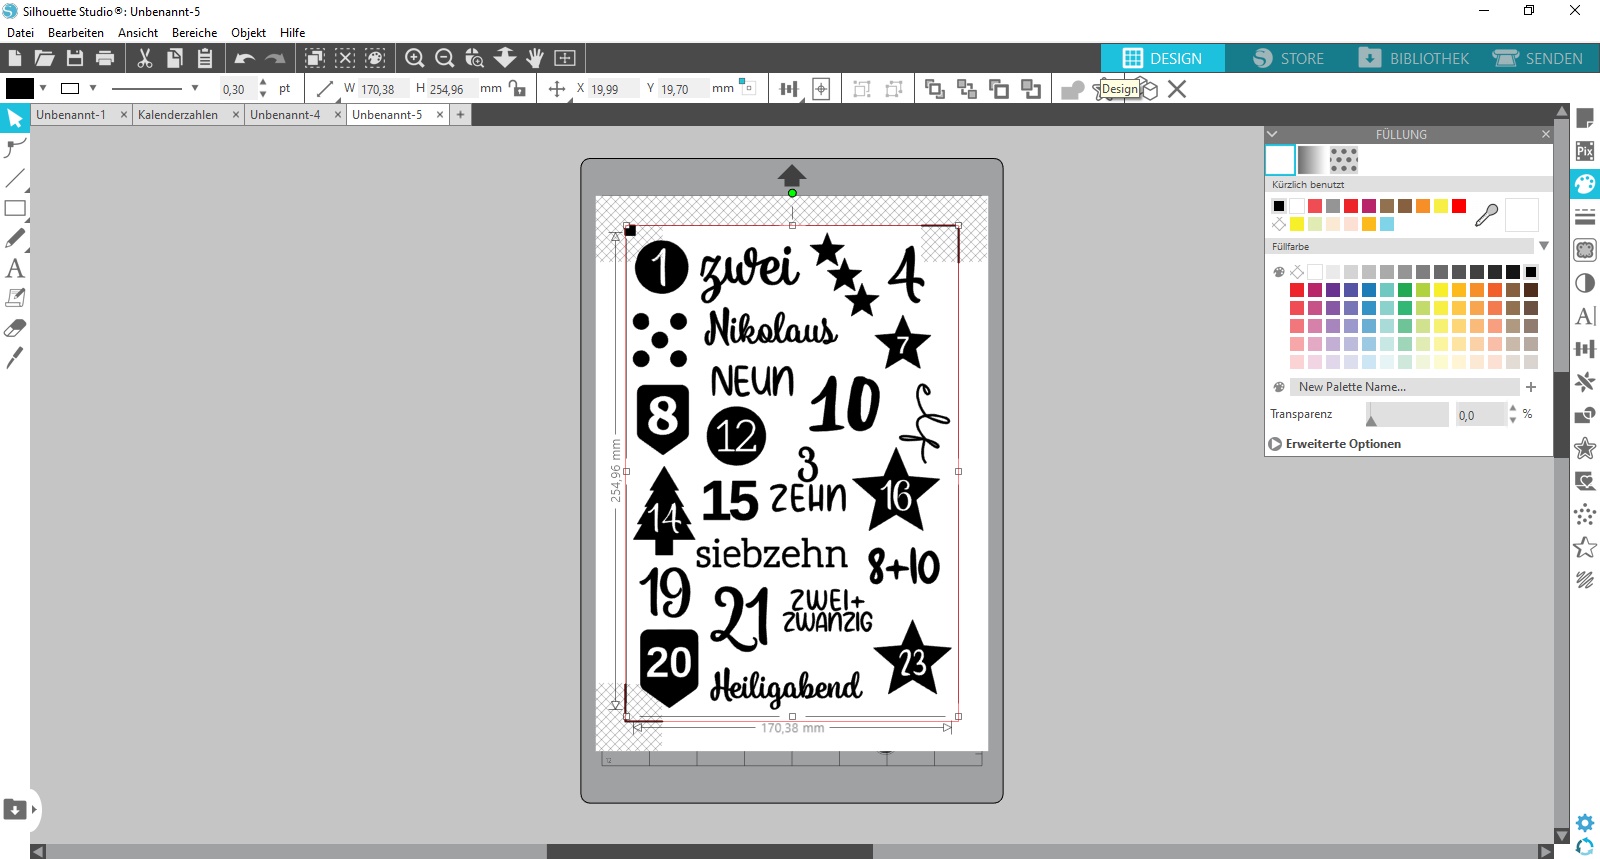Select the Text tool in left toolbar
Viewport: 1600px width, 859px height.
pos(14,268)
